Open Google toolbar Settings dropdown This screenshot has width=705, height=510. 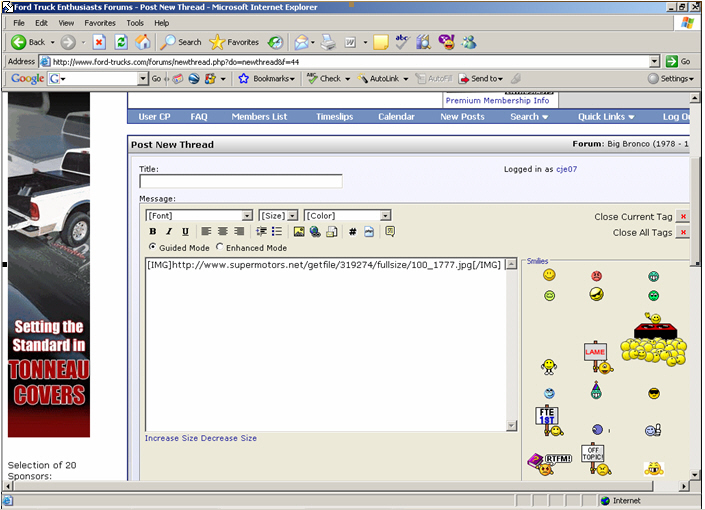pos(671,79)
